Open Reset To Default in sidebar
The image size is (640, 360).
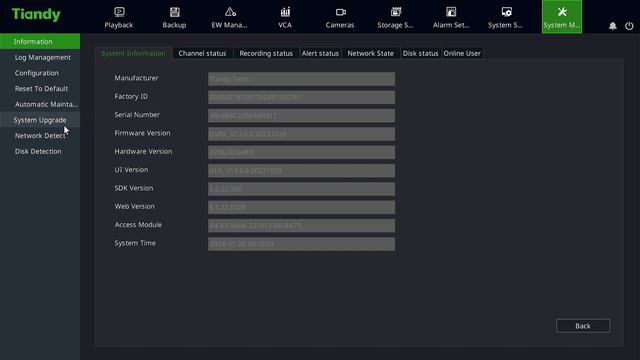(40, 89)
